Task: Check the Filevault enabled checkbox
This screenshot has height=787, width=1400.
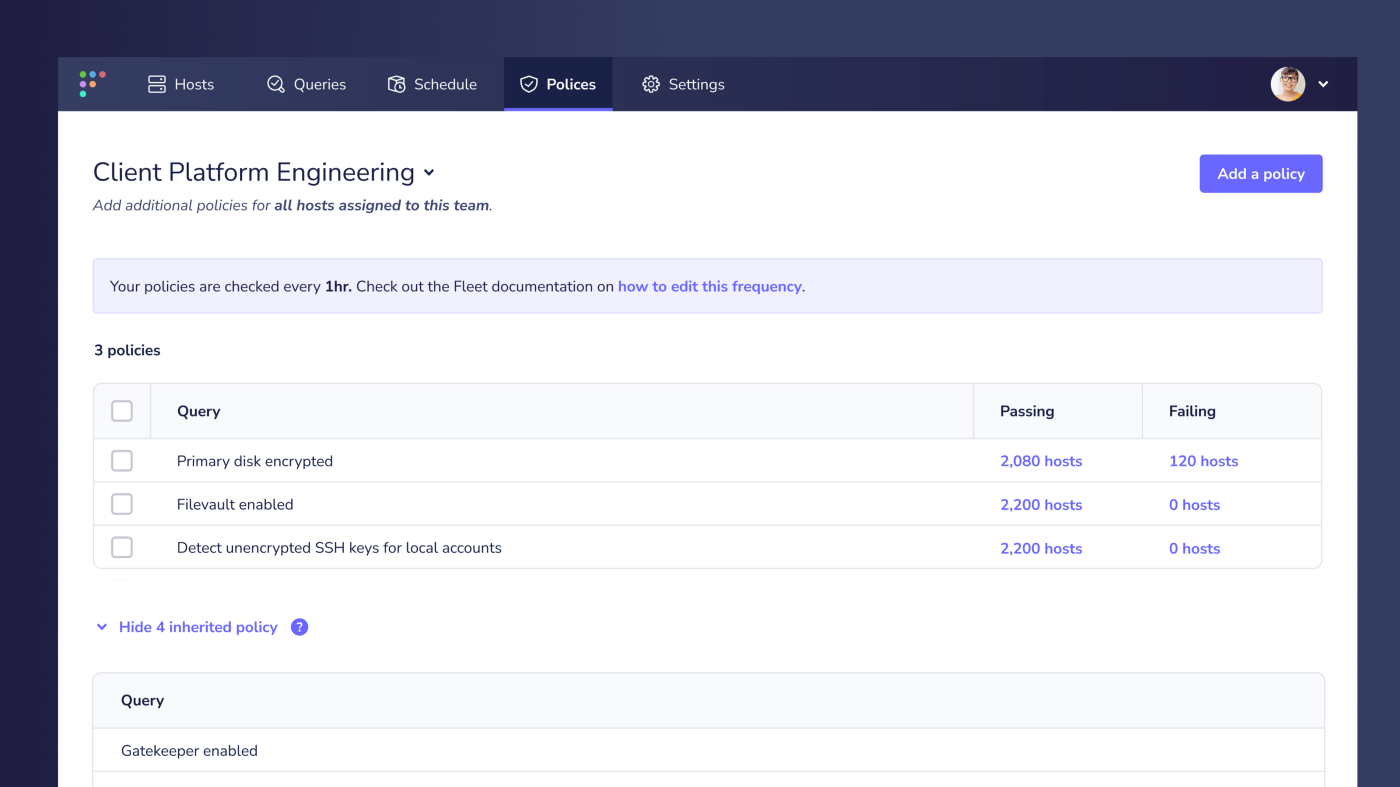Action: click(x=122, y=504)
